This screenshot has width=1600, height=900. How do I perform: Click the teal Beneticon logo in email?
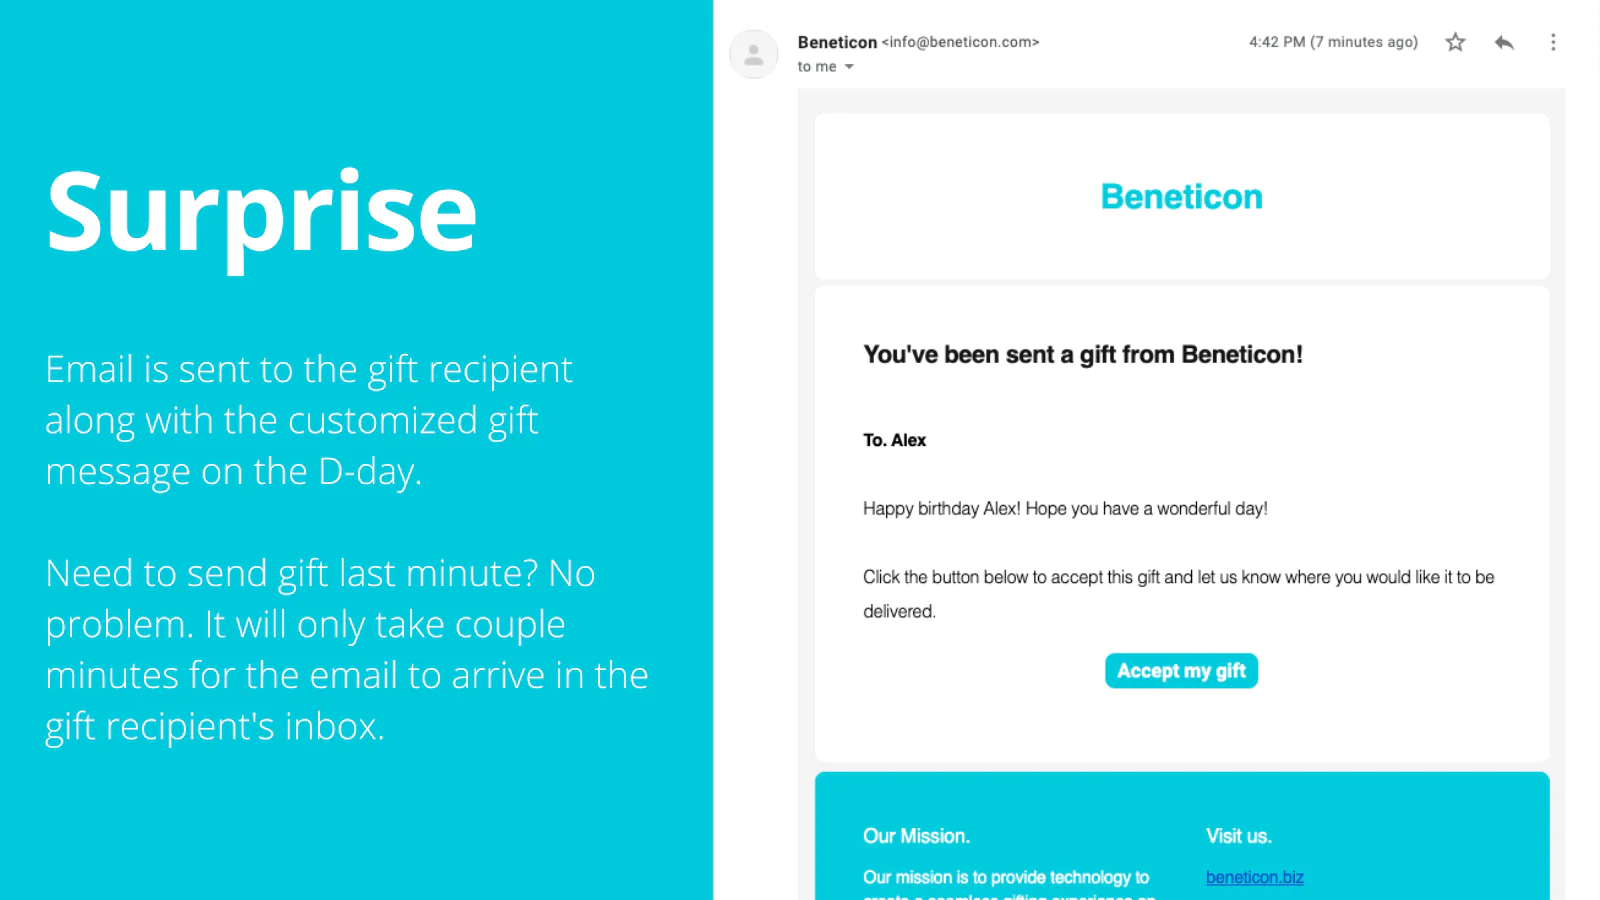pos(1181,197)
